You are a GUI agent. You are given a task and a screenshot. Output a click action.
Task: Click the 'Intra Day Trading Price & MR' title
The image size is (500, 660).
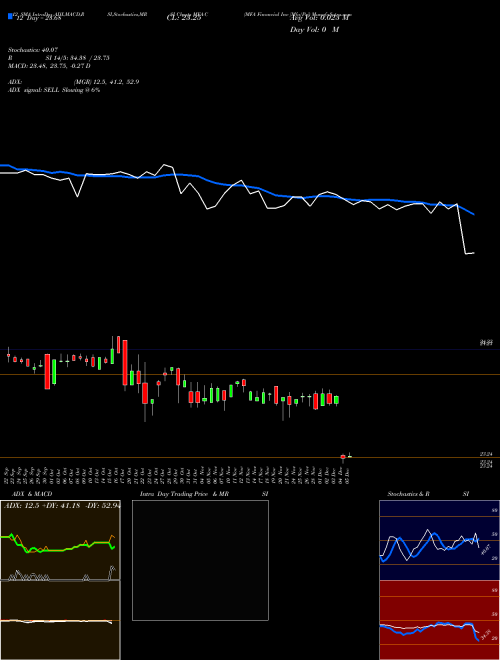click(x=184, y=494)
